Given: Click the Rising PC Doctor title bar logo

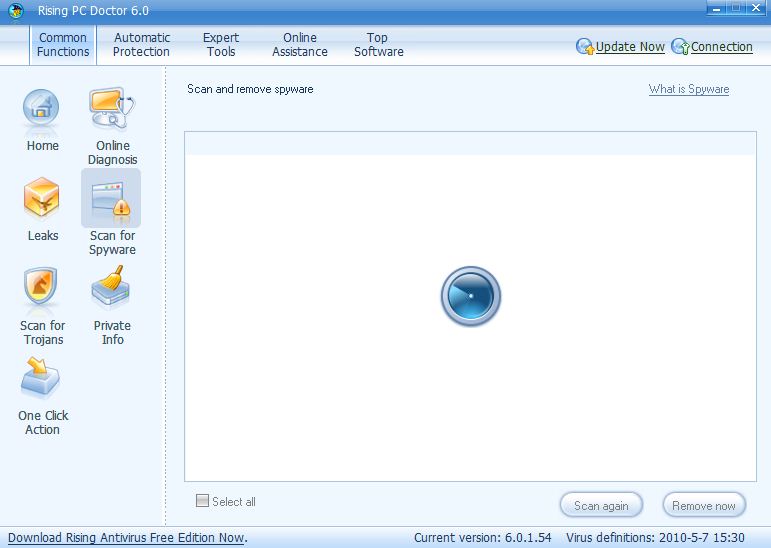Looking at the screenshot, I should [16, 10].
